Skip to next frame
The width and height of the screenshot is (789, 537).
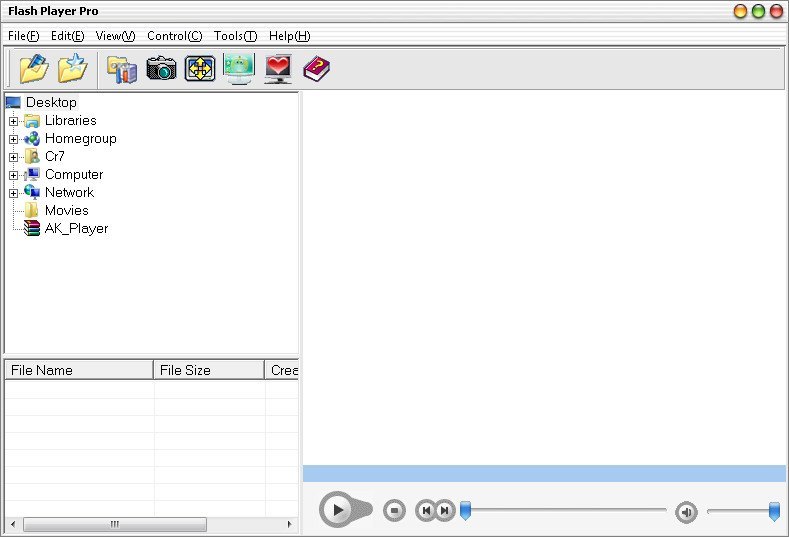point(445,510)
